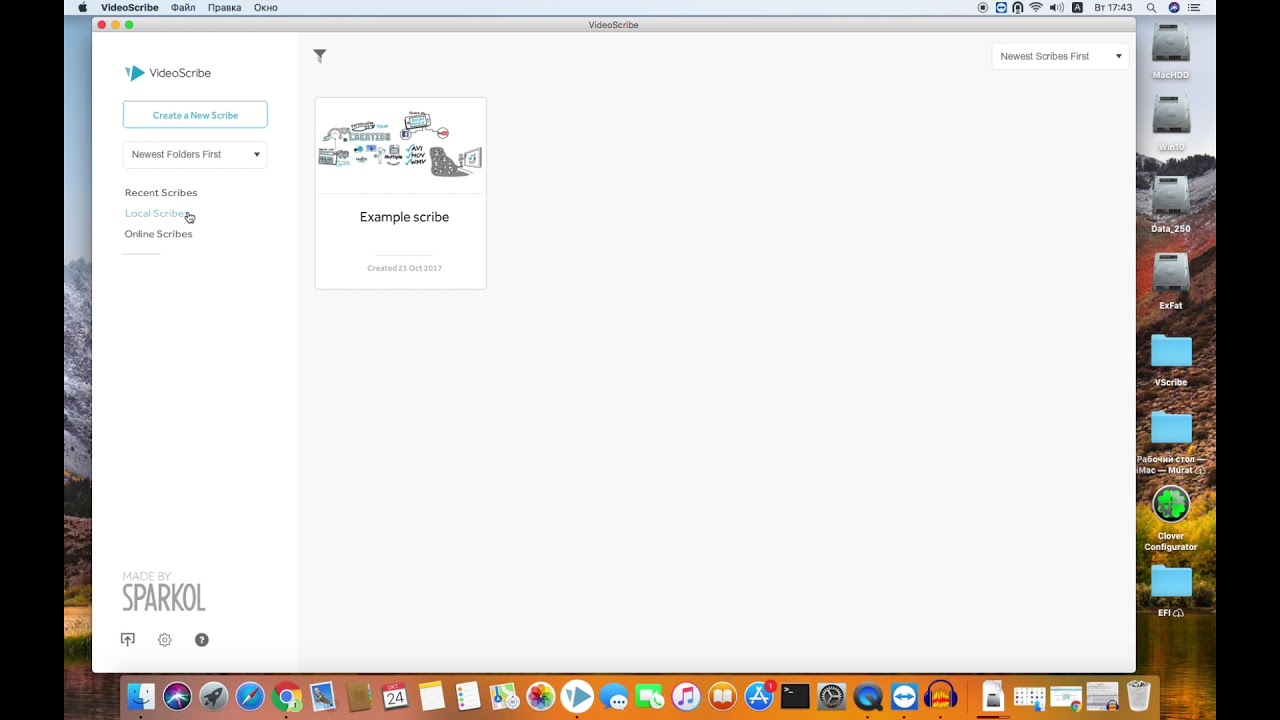Viewport: 1280px width, 720px height.
Task: Open System Preferences gear in dock
Action: (x=832, y=696)
